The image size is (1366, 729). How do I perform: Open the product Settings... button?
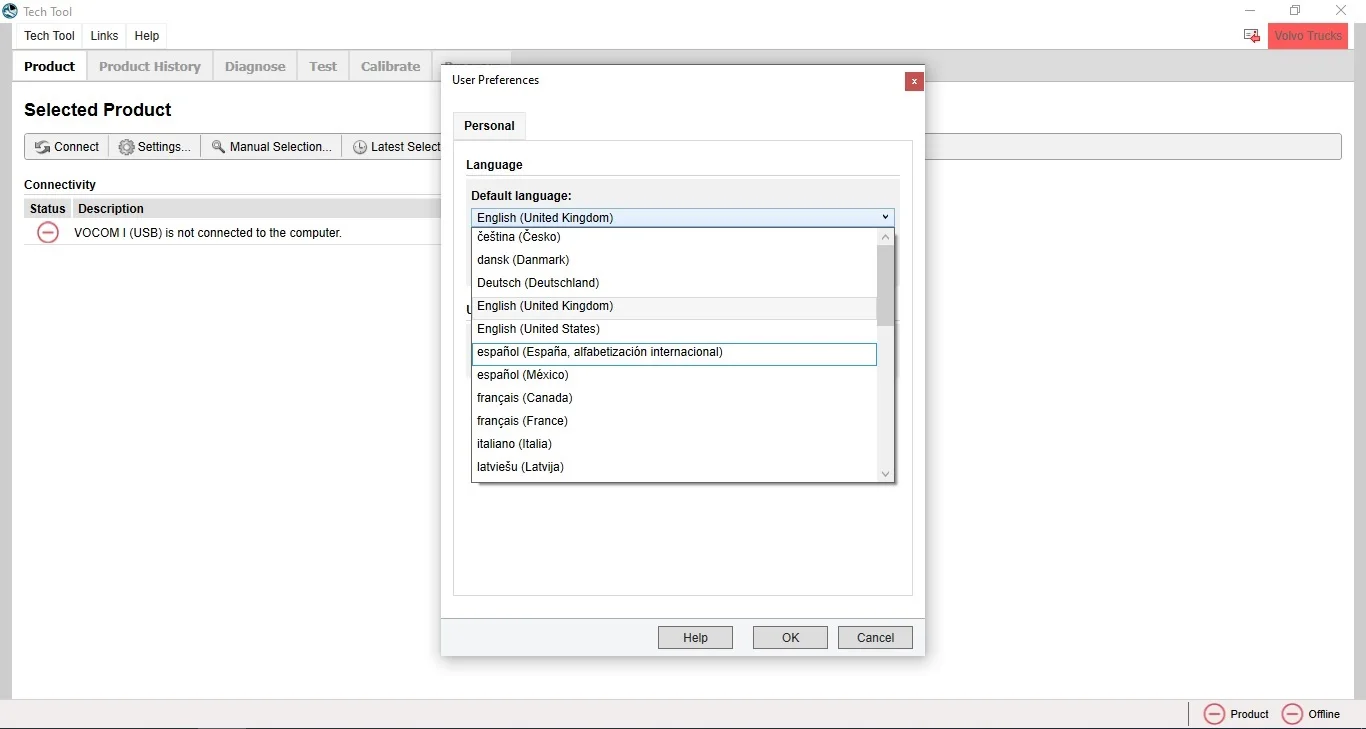[155, 147]
